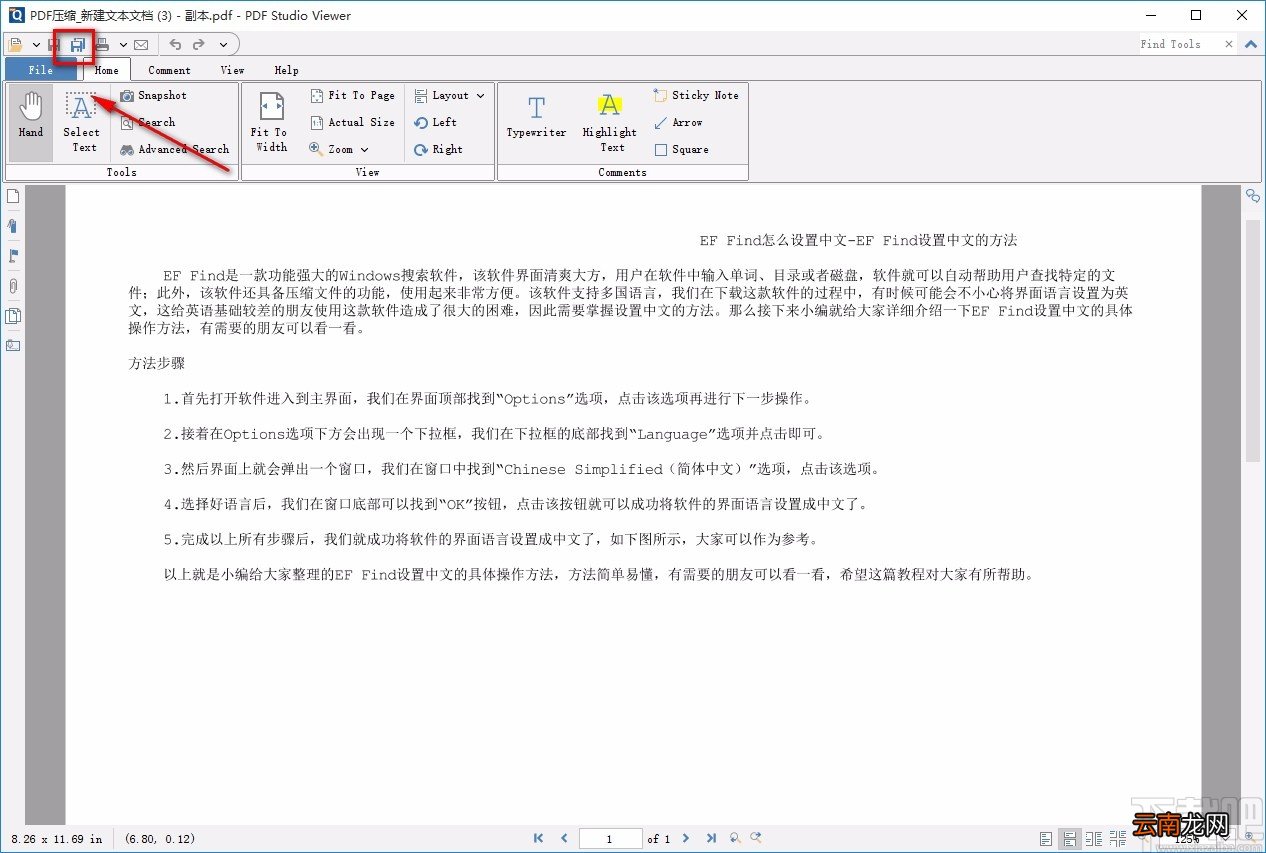
Task: Click the Email envelope icon
Action: point(141,44)
